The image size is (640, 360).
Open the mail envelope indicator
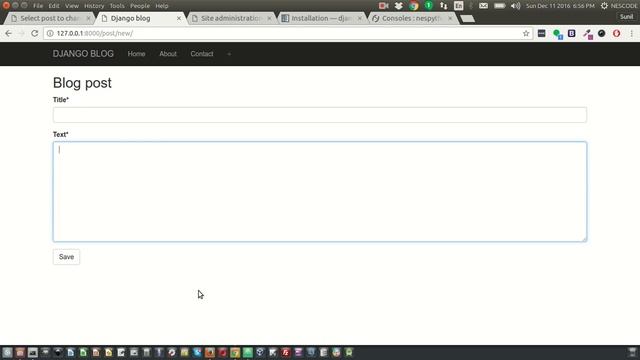tap(483, 6)
